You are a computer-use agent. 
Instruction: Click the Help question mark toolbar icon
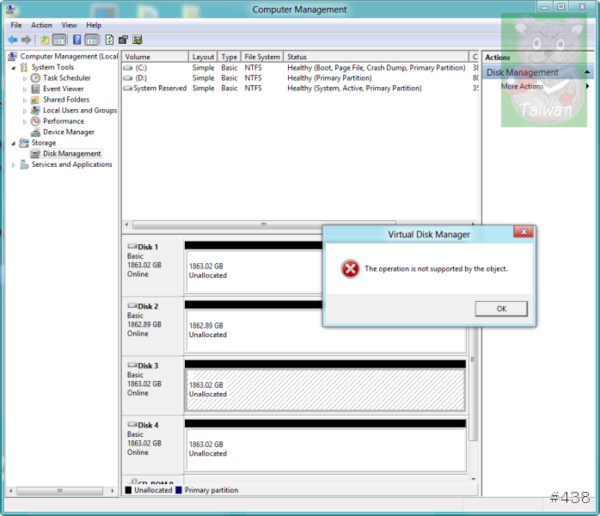coord(76,40)
